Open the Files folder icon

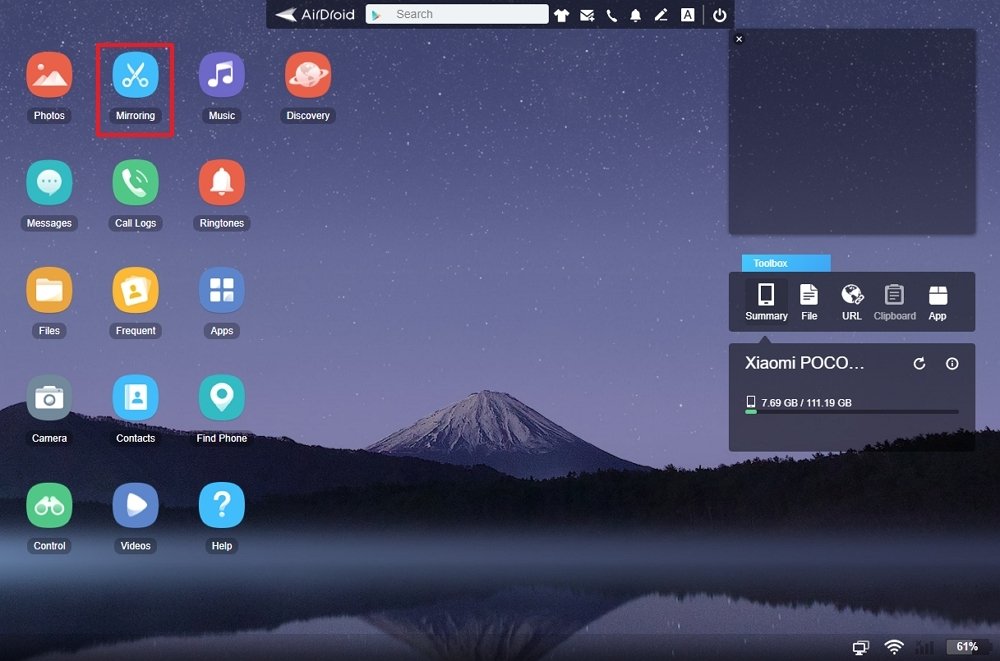click(49, 290)
